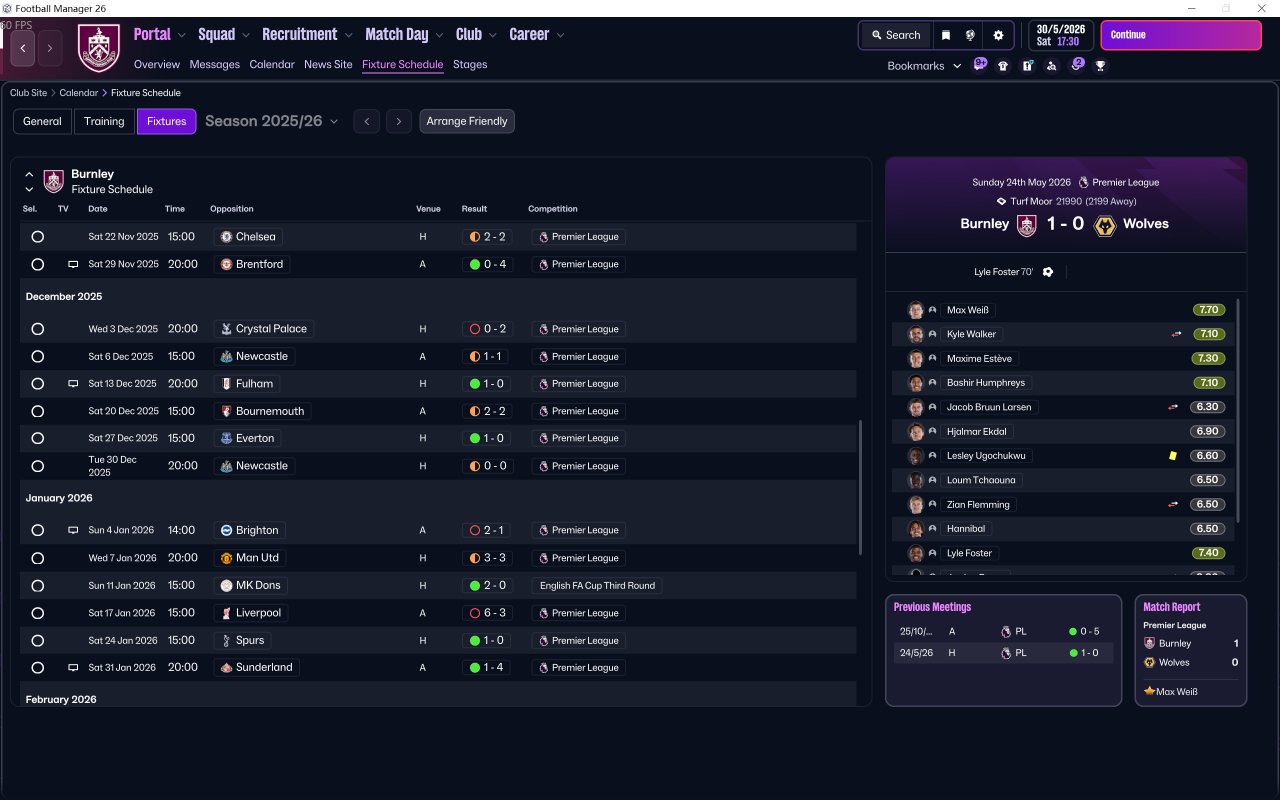The image size is (1280, 800).
Task: Go to next season with the right arrow
Action: (399, 122)
